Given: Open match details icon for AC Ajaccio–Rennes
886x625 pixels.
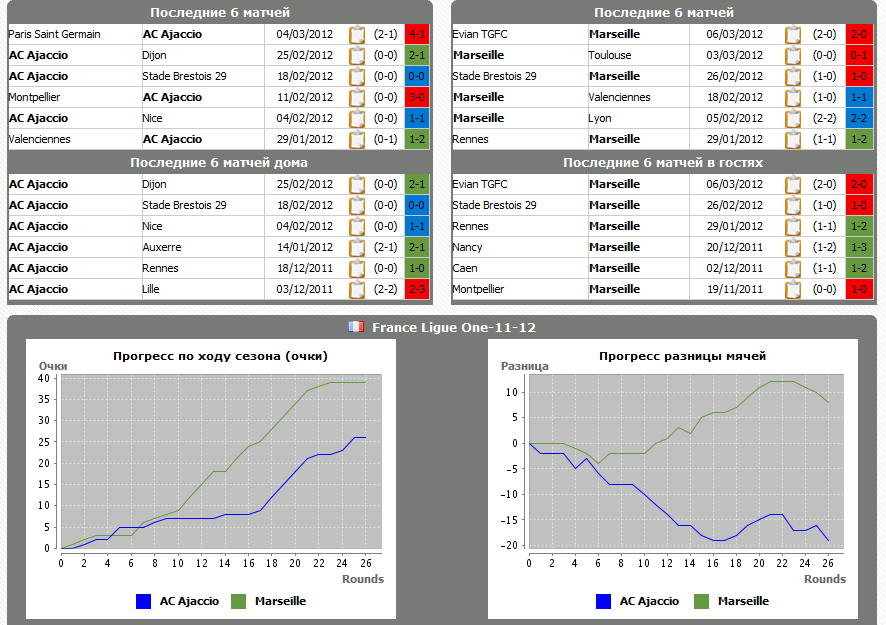Looking at the screenshot, I should (357, 268).
